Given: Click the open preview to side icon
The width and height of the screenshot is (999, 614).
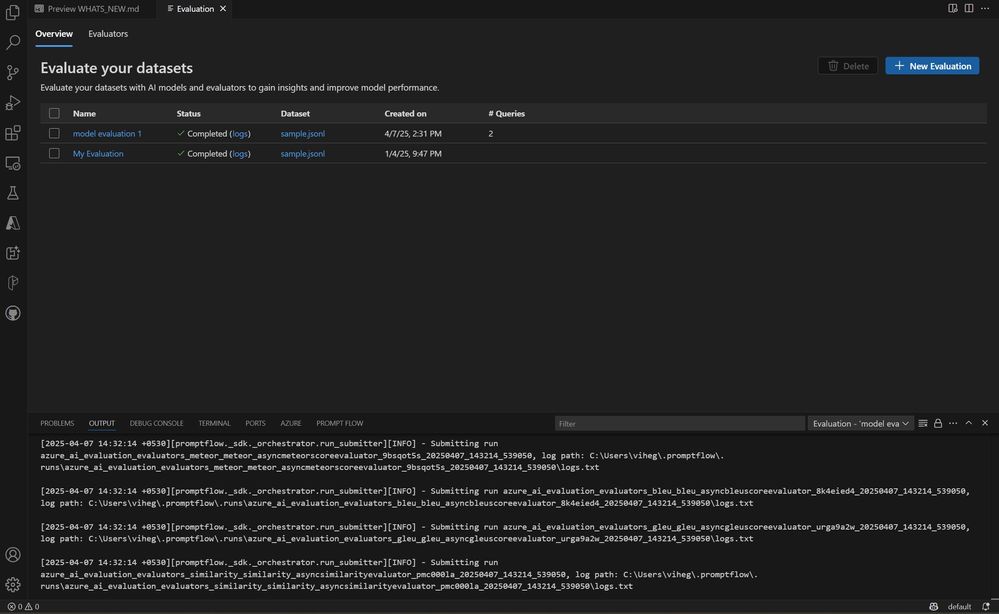Looking at the screenshot, I should (952, 8).
